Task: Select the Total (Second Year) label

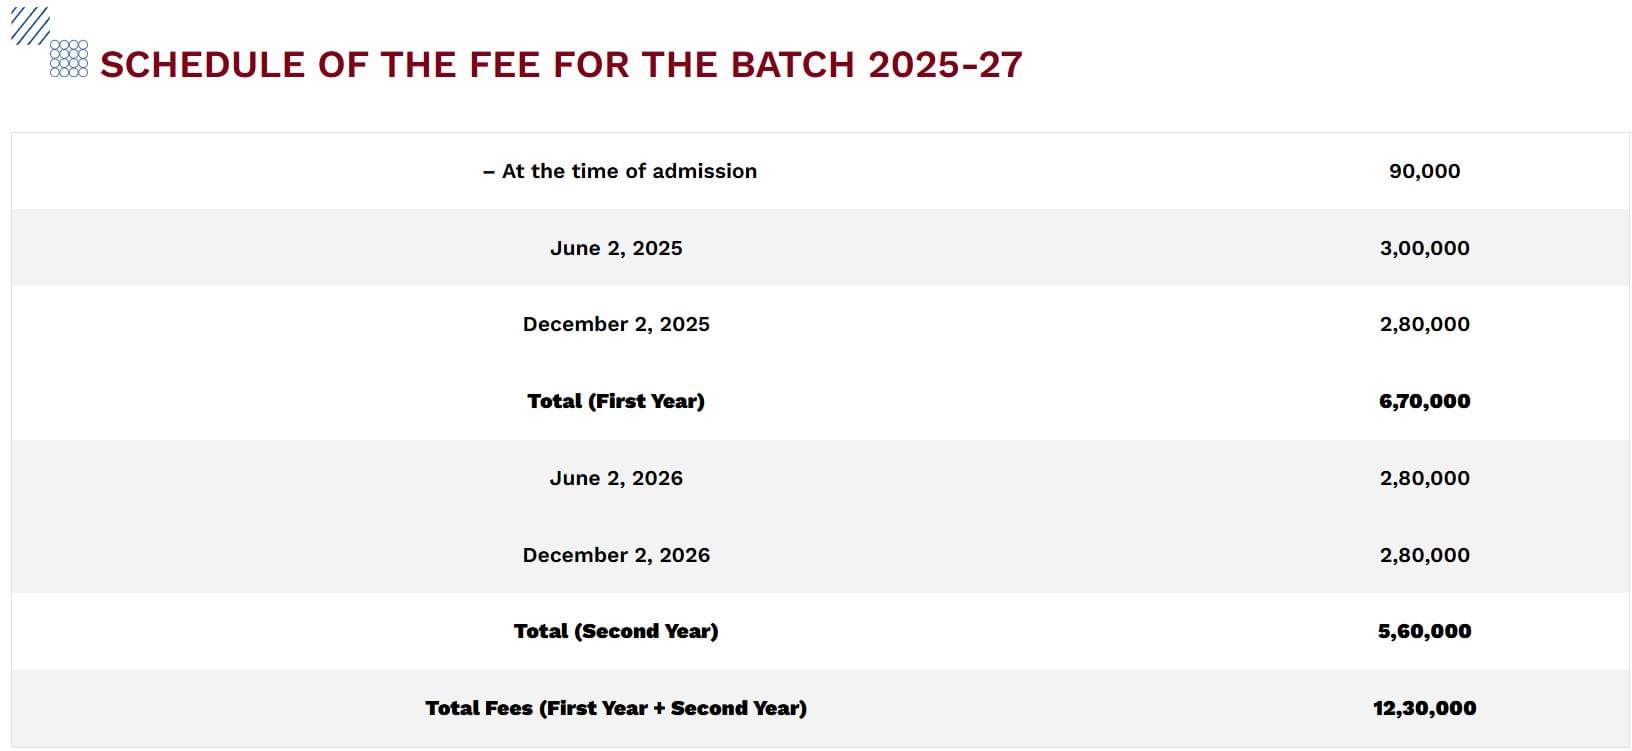Action: (616, 631)
